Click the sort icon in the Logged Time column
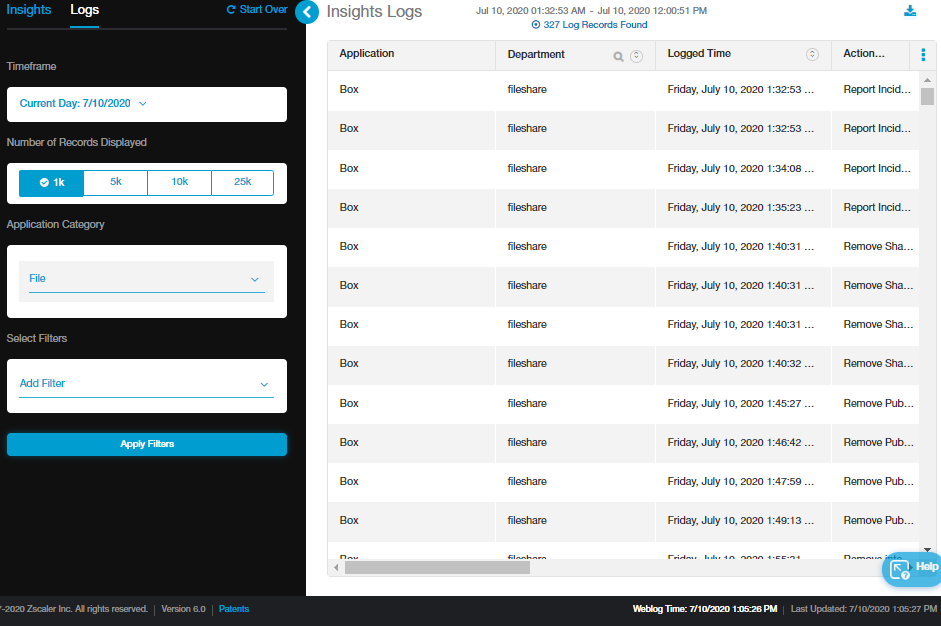This screenshot has width=941, height=626. click(x=812, y=54)
